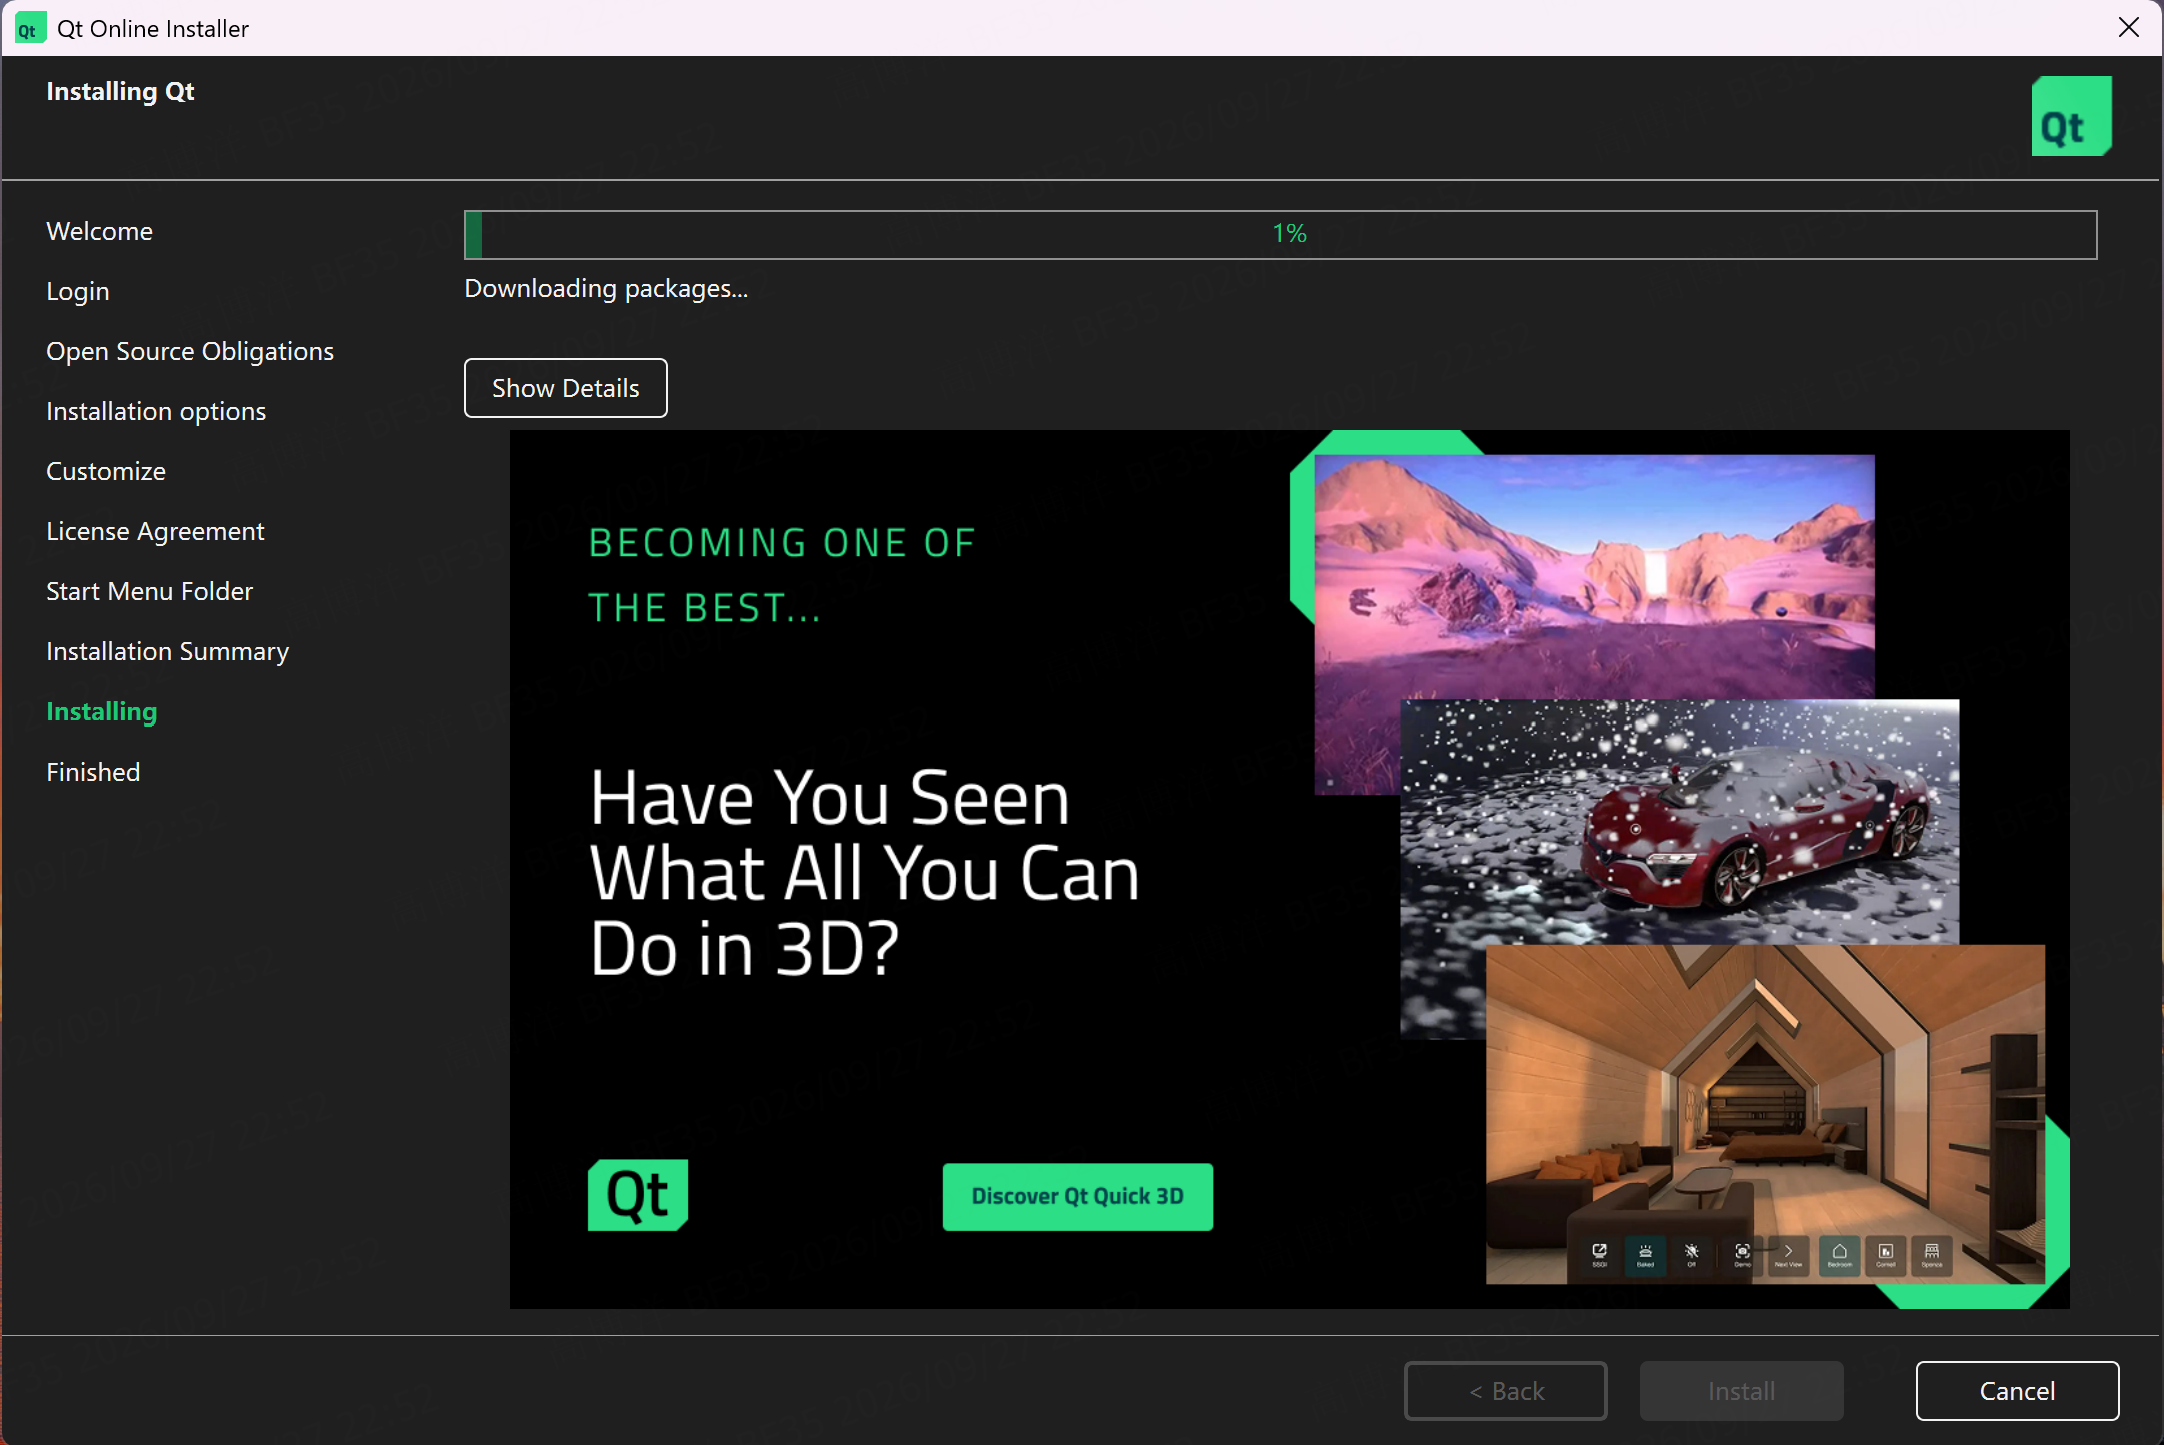
Task: Click 'Have You Seen What All' banner headline
Action: tap(864, 872)
